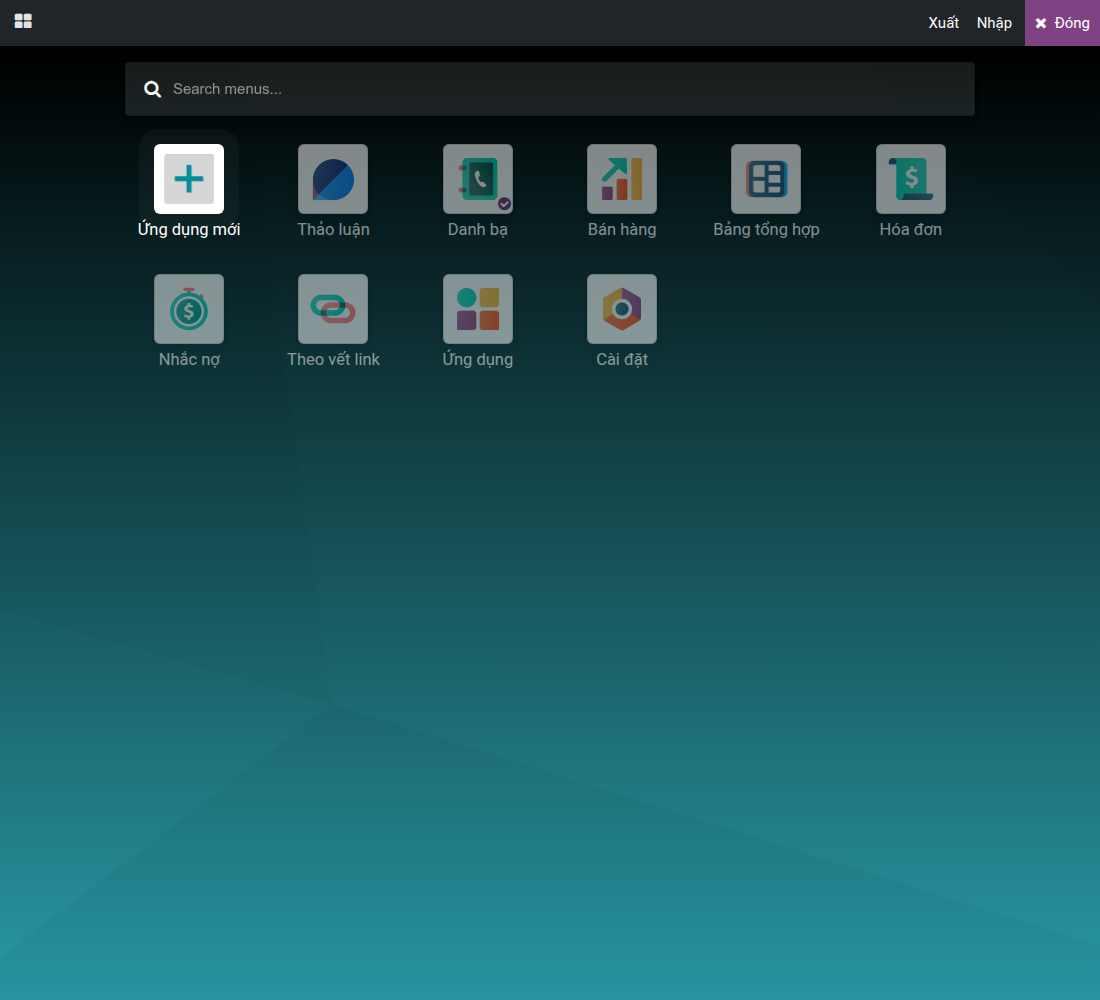The width and height of the screenshot is (1100, 1000).
Task: Create a new app with the plus icon
Action: pos(189,179)
